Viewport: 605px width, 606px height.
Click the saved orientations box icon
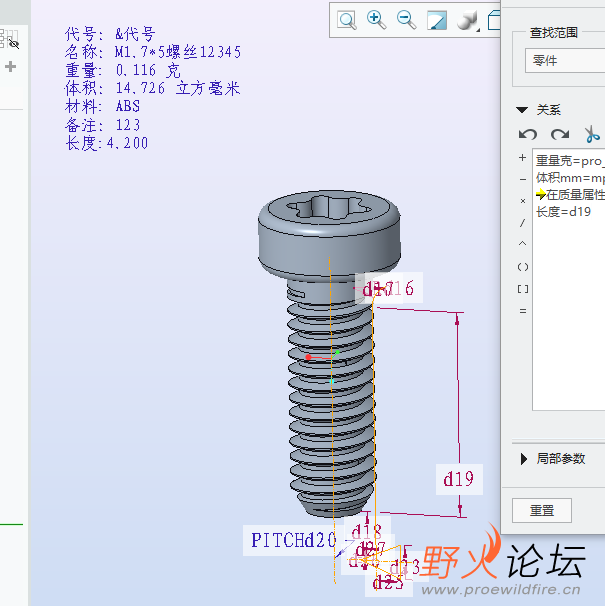click(x=494, y=20)
